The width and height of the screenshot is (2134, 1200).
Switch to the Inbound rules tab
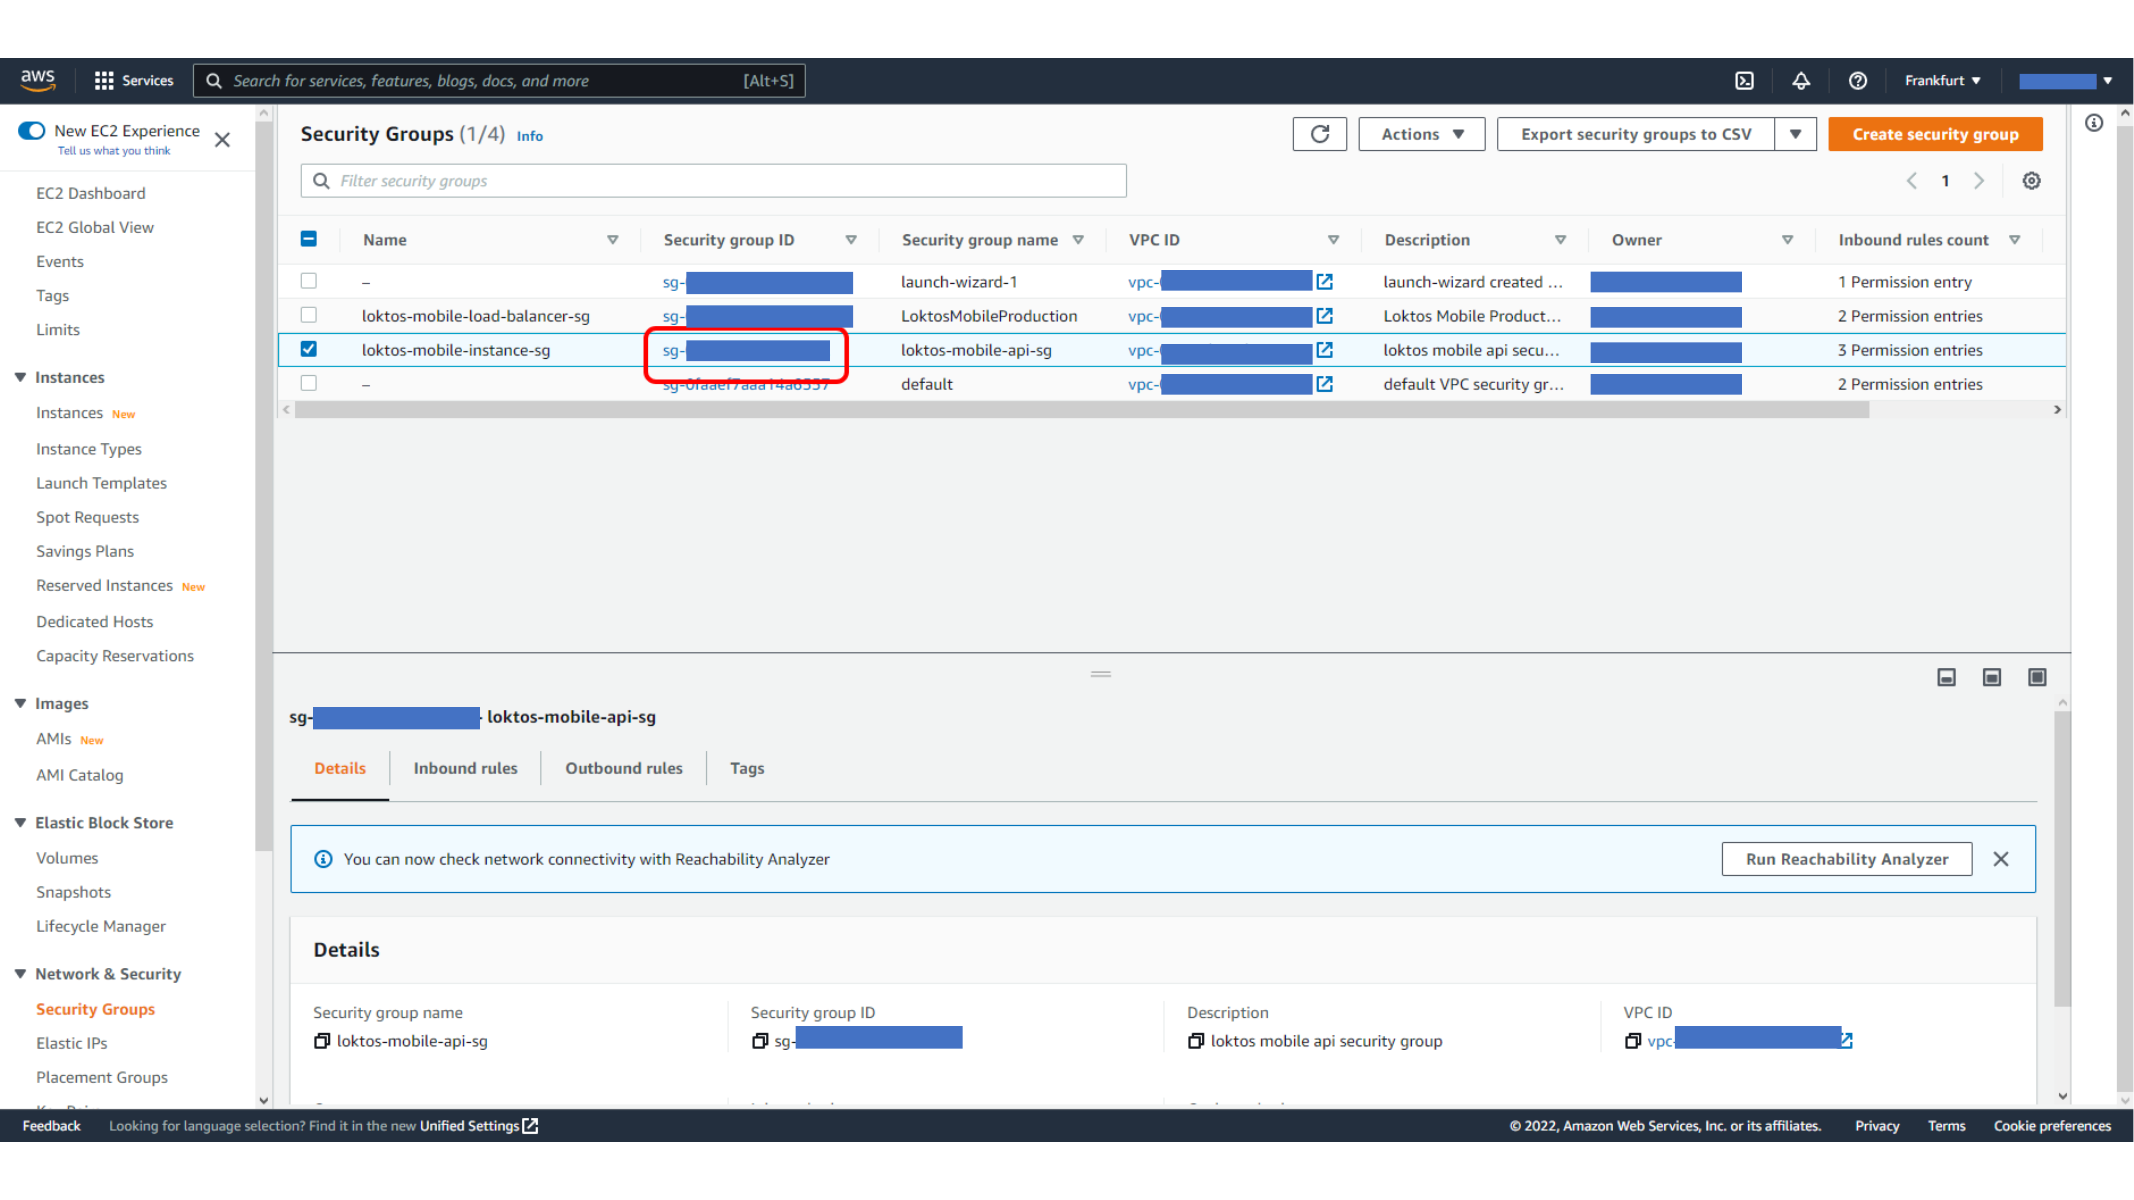click(466, 769)
